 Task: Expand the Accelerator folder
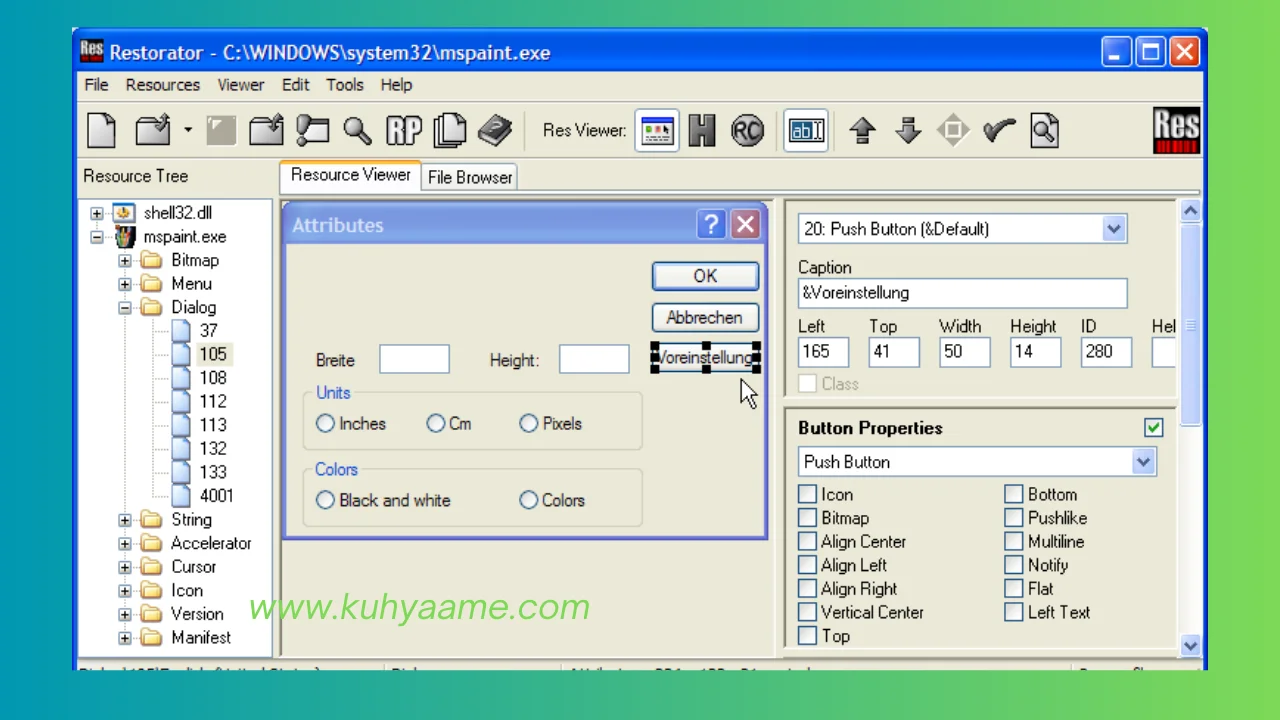click(x=125, y=544)
